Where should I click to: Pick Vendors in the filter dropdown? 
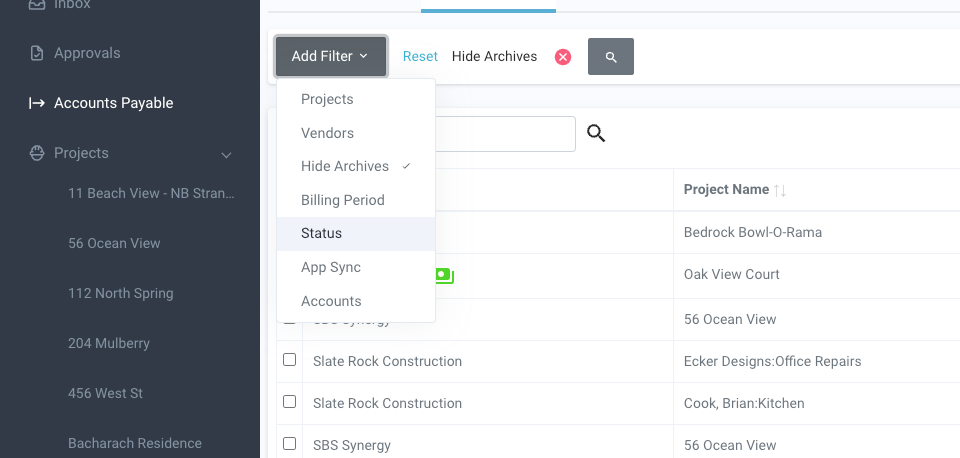pyautogui.click(x=328, y=133)
